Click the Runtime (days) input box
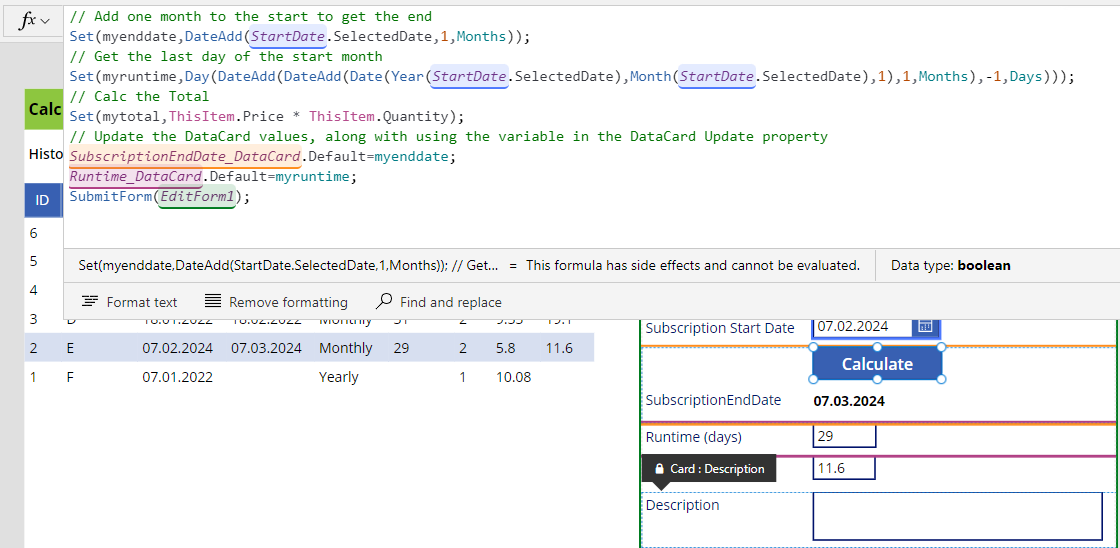This screenshot has height=548, width=1120. [x=844, y=436]
